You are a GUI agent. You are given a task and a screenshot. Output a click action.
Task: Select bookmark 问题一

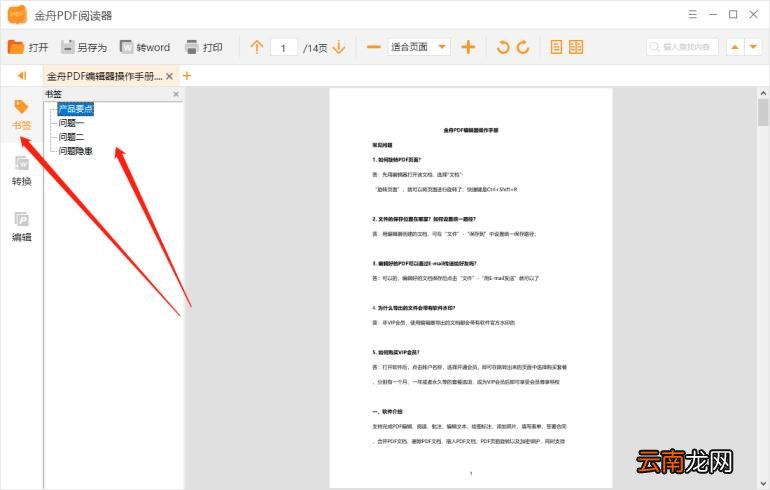click(71, 123)
